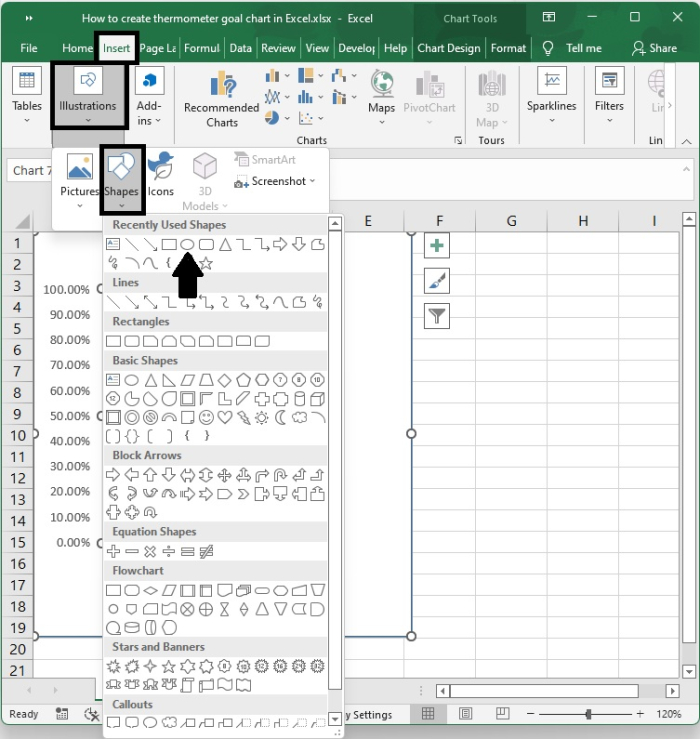The height and width of the screenshot is (739, 700).
Task: Click the Chart Elements plus button
Action: coord(436,246)
